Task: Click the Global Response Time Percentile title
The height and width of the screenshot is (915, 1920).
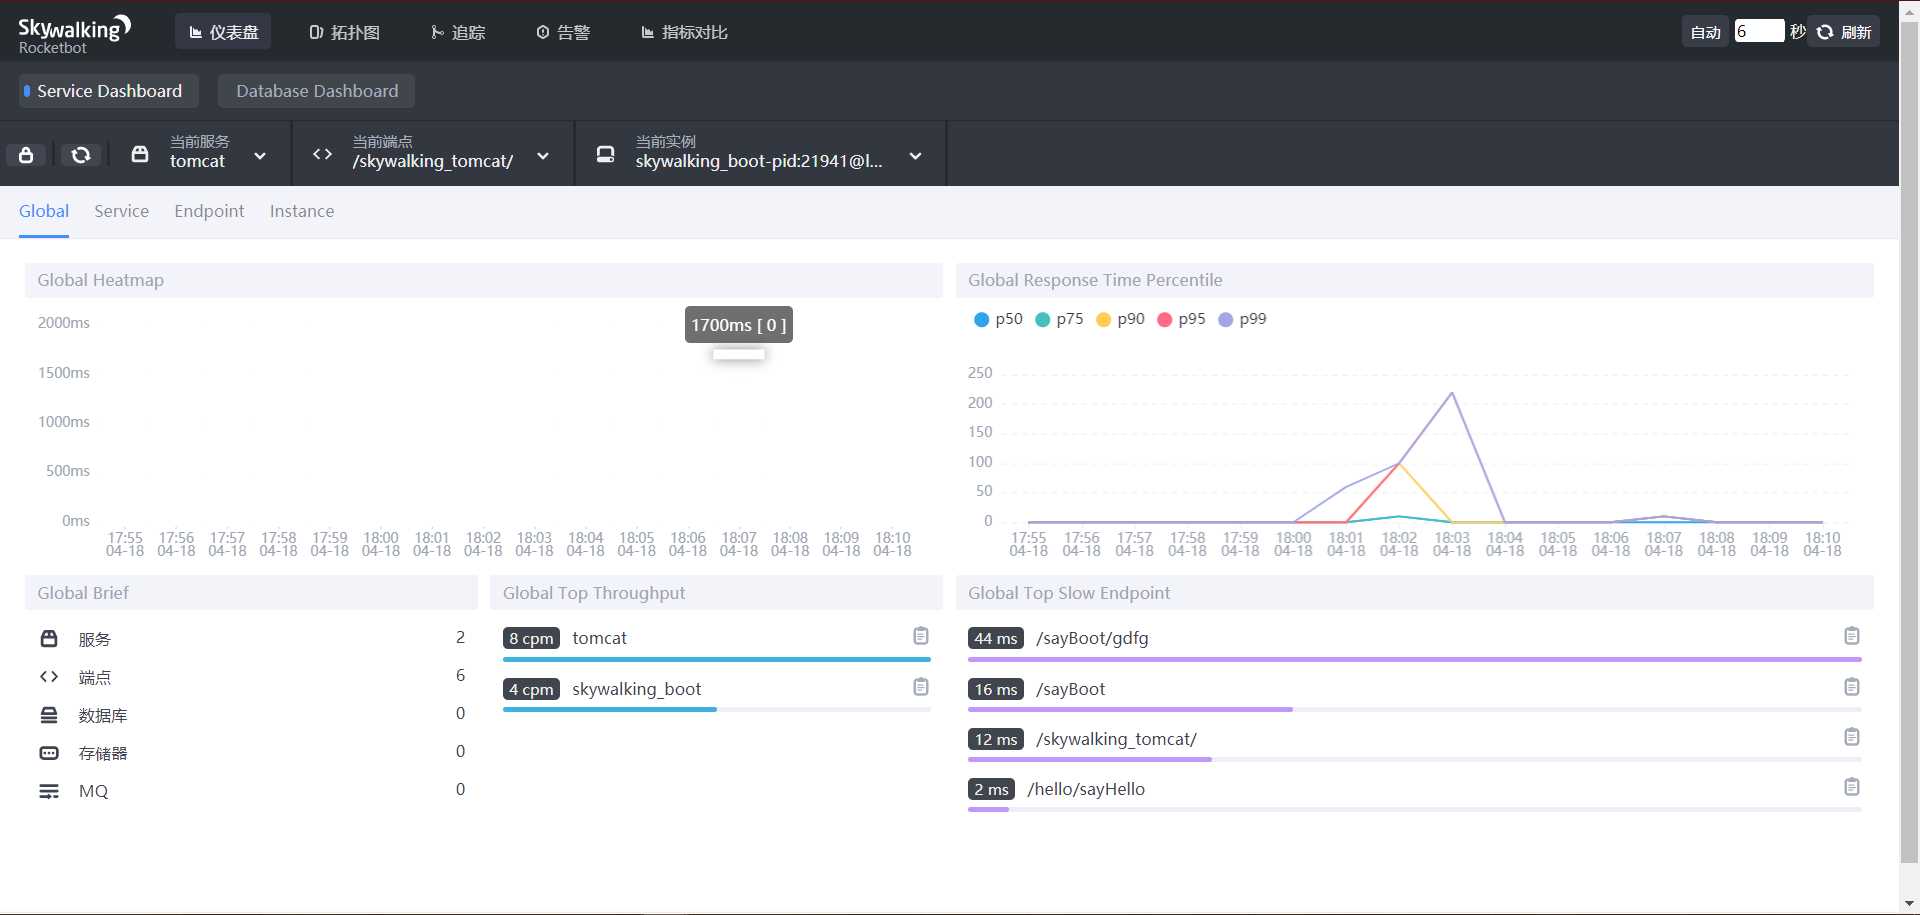Action: [1095, 280]
